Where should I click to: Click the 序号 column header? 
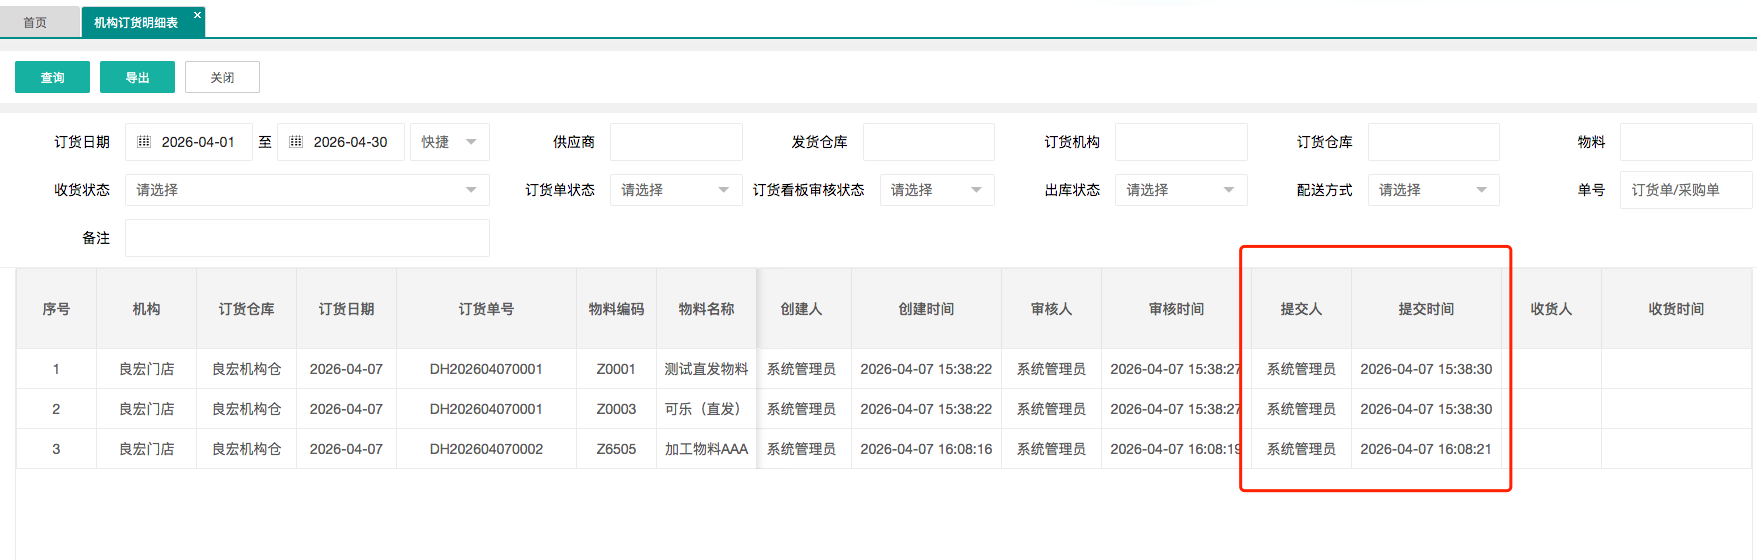(x=56, y=309)
